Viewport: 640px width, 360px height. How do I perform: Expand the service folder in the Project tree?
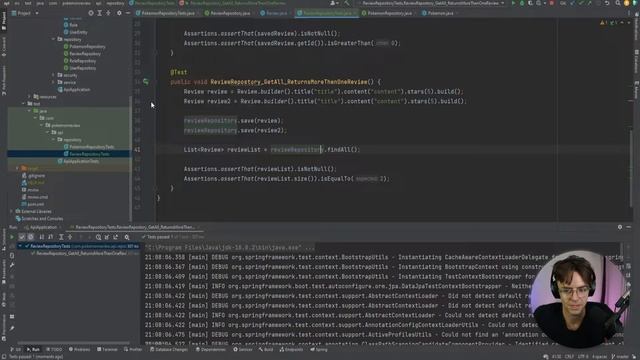53,82
